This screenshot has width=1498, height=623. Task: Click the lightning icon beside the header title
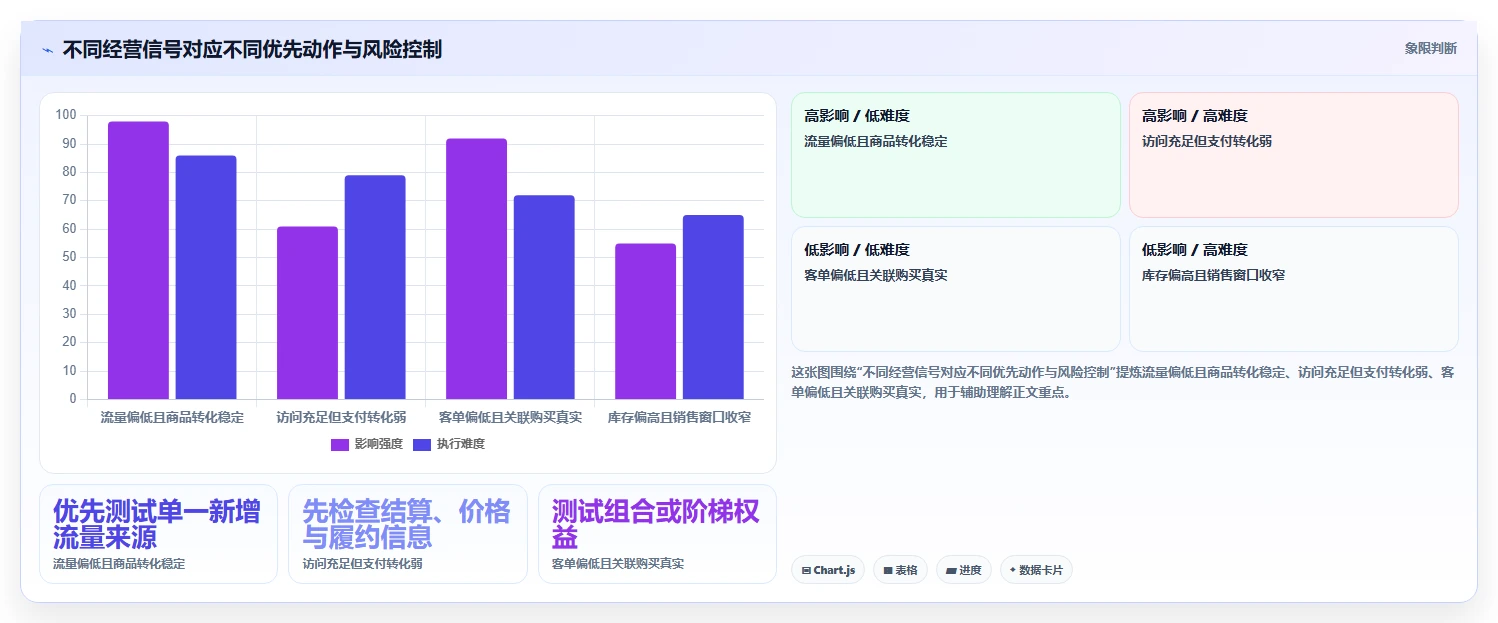pyautogui.click(x=47, y=50)
